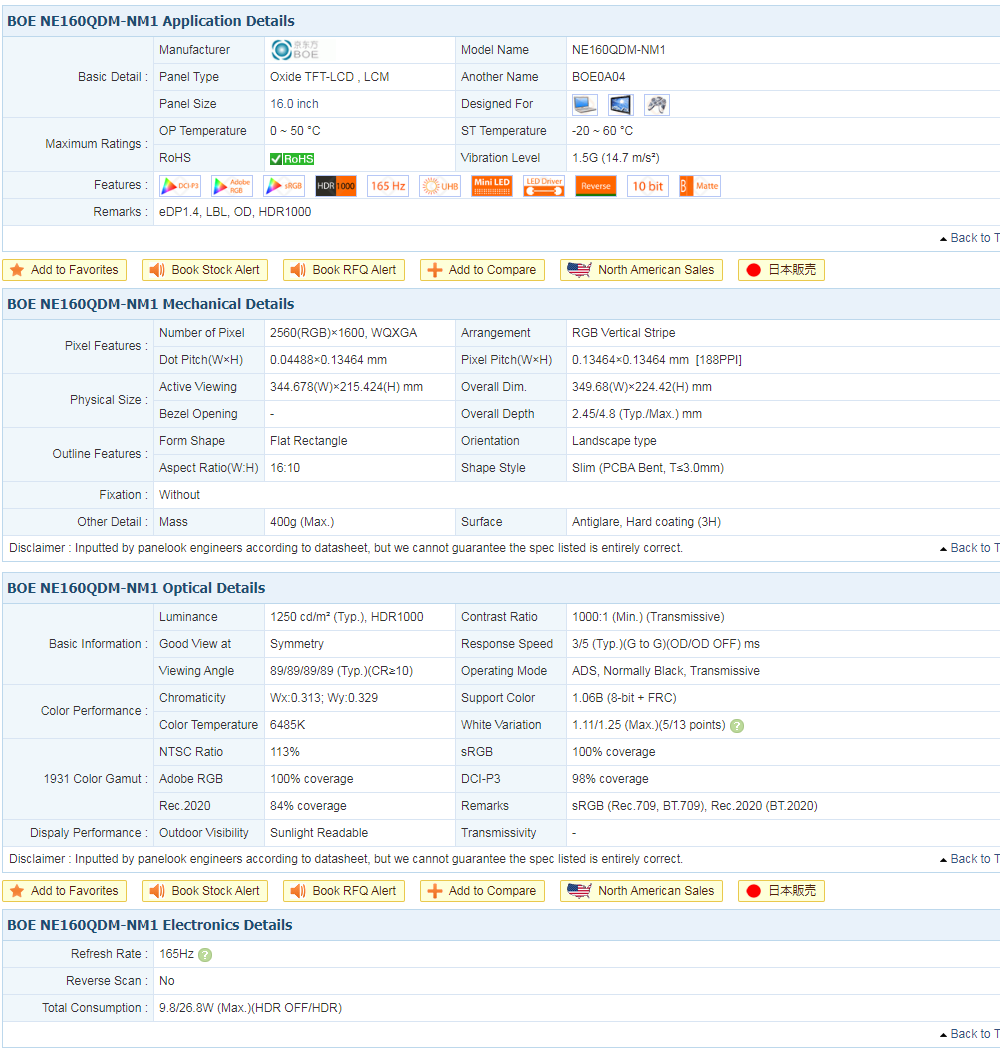Select the sRGB feature badge
The width and height of the screenshot is (1000, 1049).
284,186
